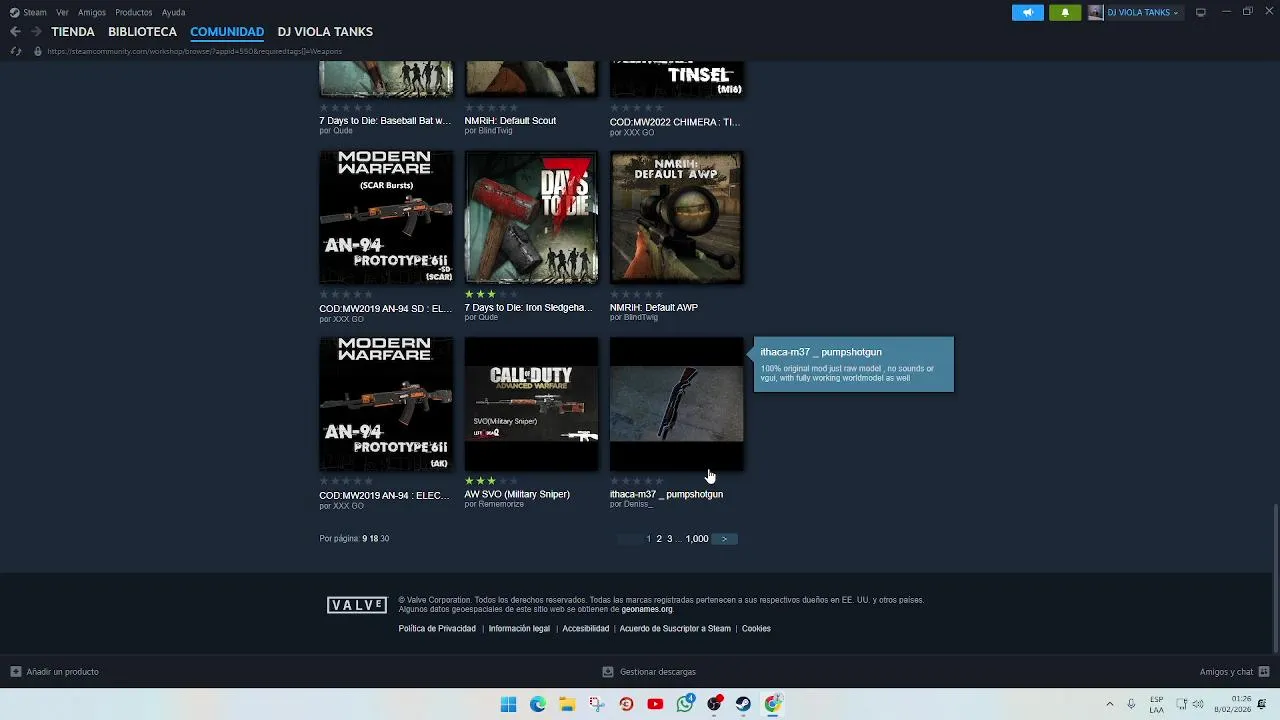
Task: Go to the BIBLIOTECA tab
Action: point(142,32)
